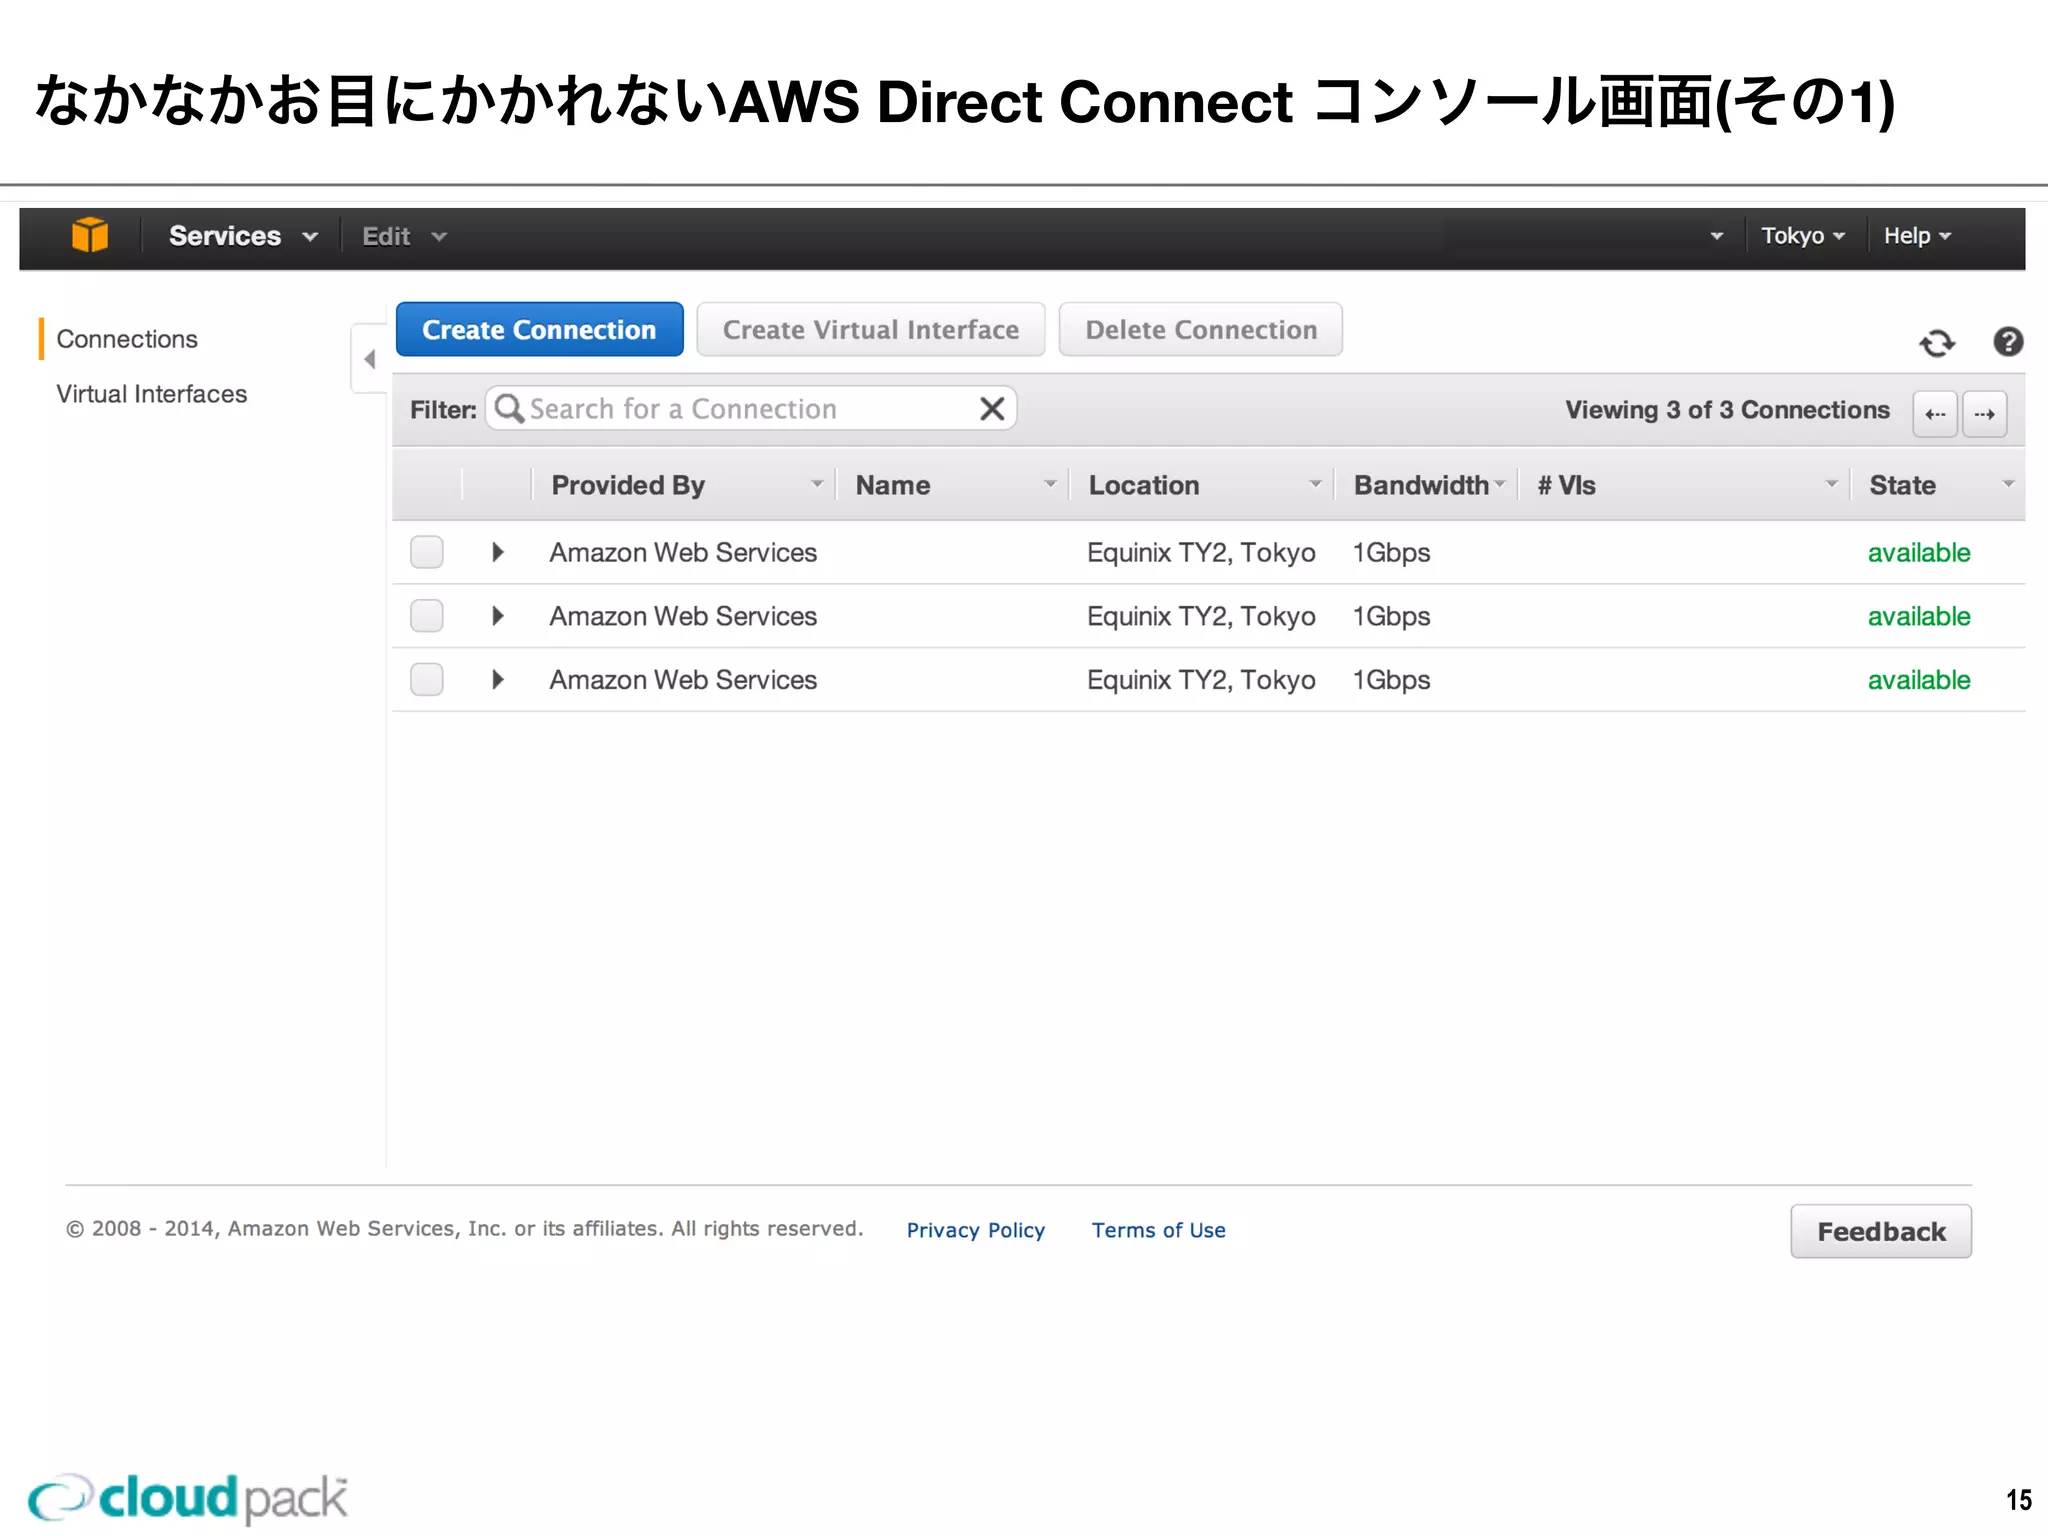Click the Create Connection button
The height and width of the screenshot is (1536, 2048).
tap(539, 330)
